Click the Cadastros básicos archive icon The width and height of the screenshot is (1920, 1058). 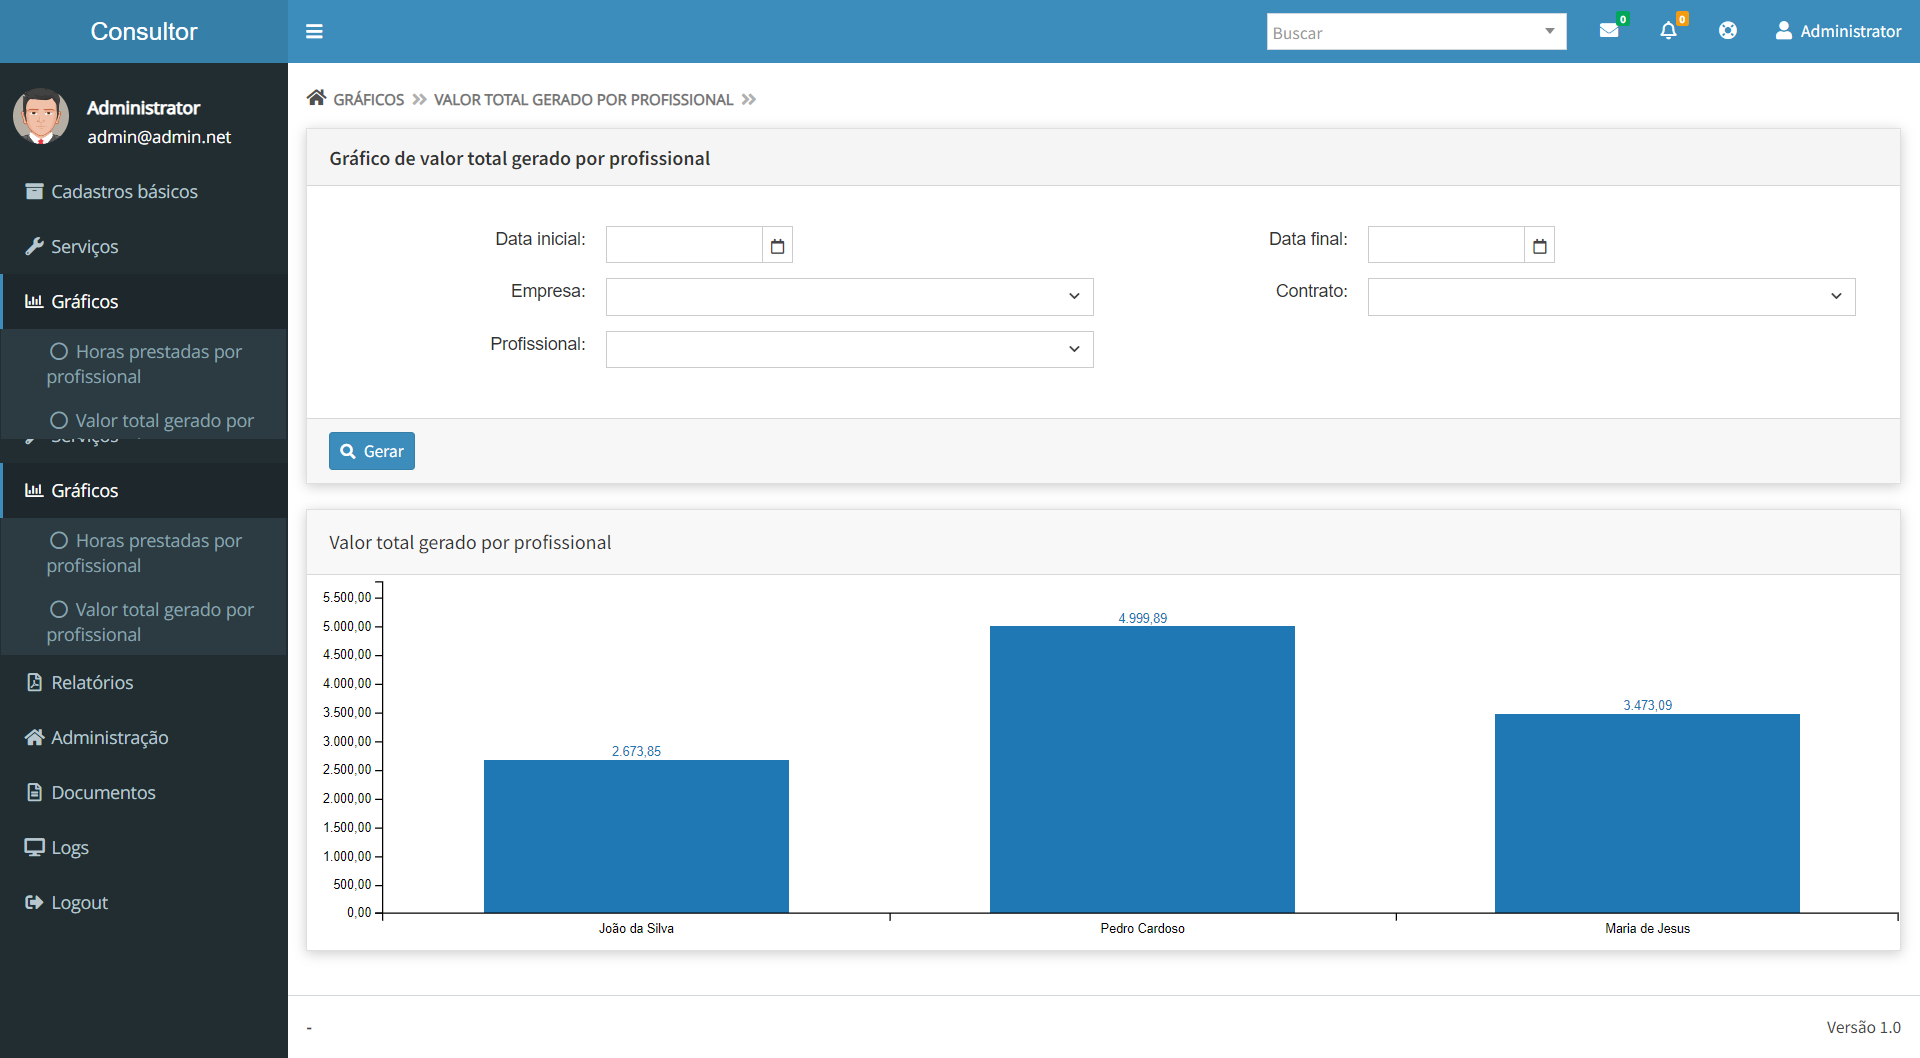pyautogui.click(x=34, y=191)
